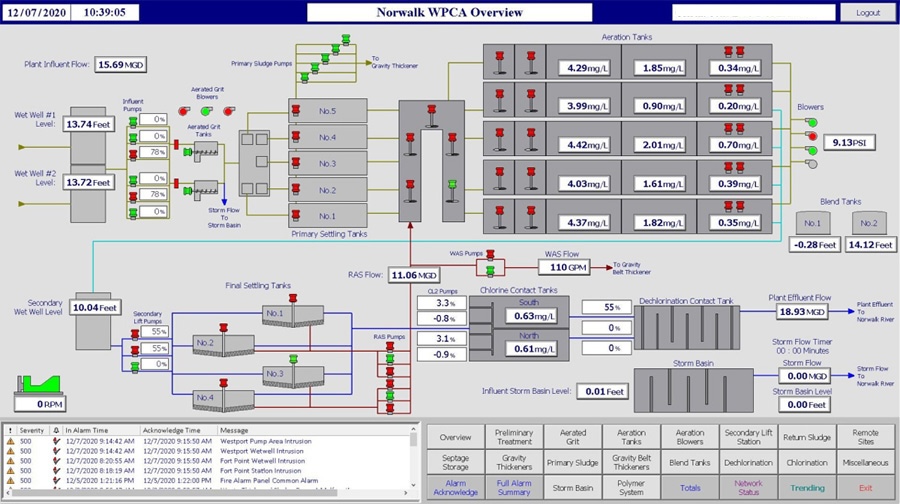Select the Primary Settling Tank No.5 valve icon

[296, 110]
